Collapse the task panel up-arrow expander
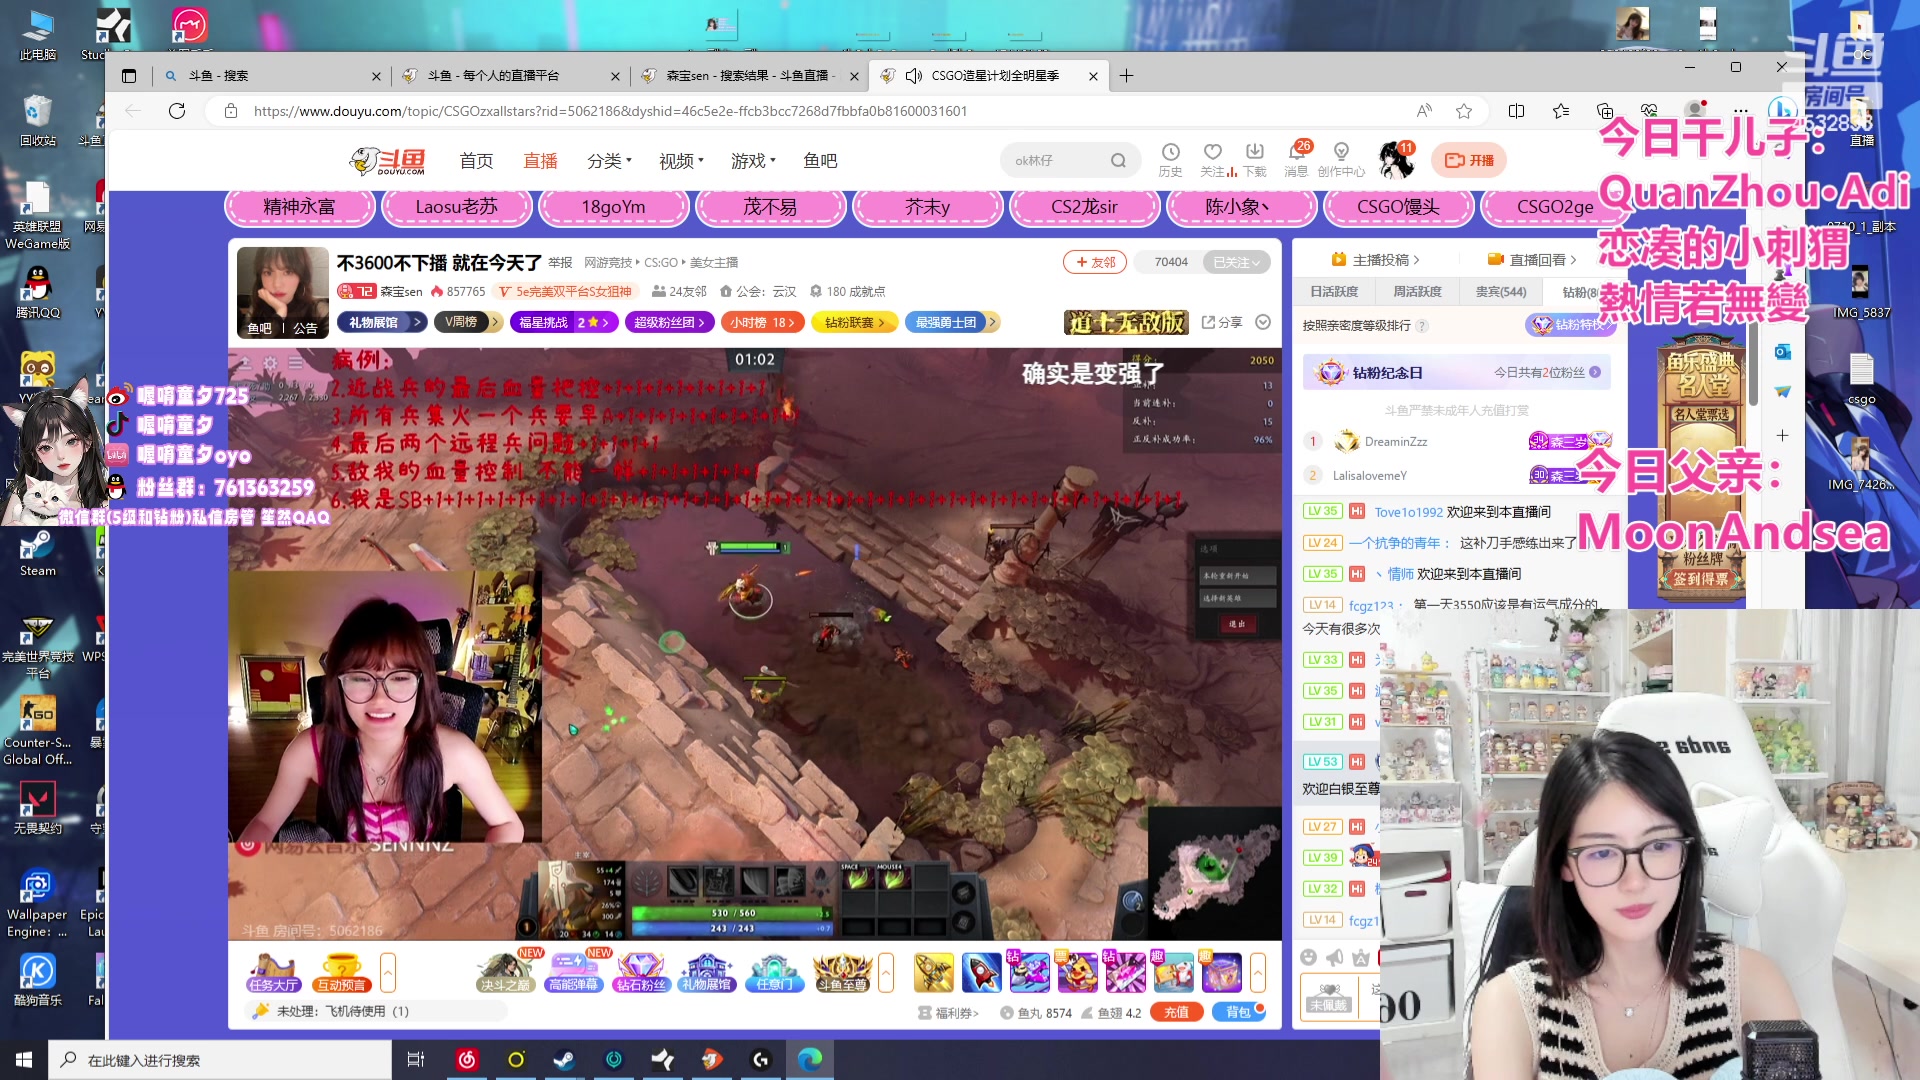This screenshot has height=1080, width=1920. point(388,972)
